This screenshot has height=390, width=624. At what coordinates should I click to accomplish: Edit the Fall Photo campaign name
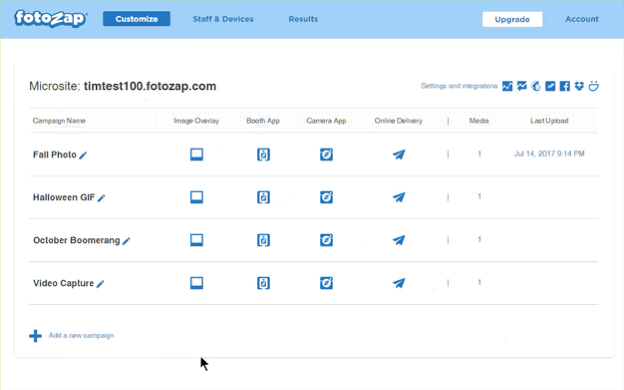[x=83, y=155]
